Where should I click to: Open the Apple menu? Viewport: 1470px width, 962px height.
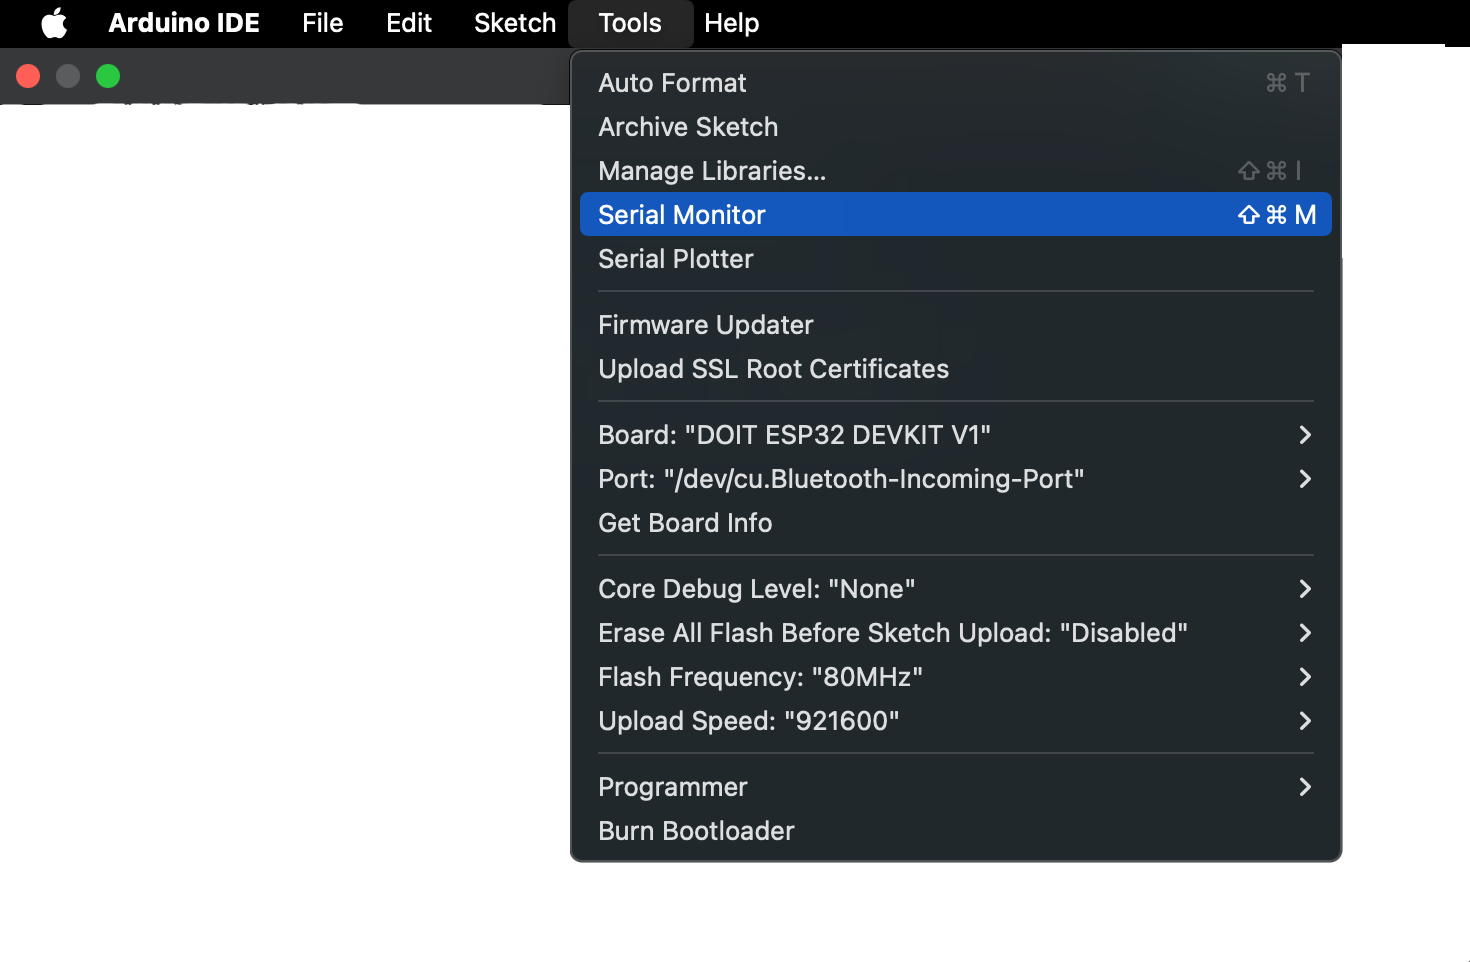[x=54, y=22]
